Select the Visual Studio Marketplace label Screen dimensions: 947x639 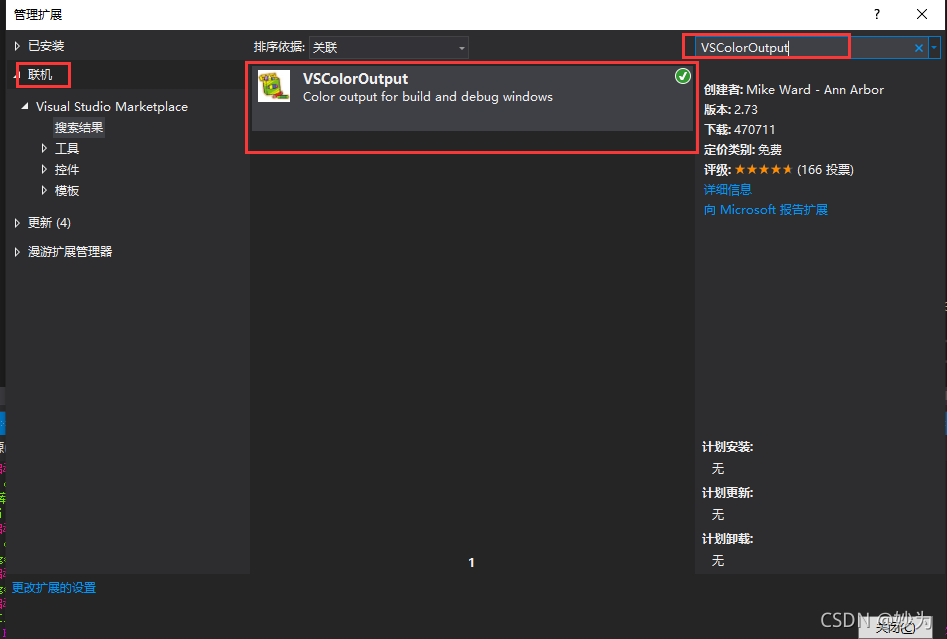[112, 107]
